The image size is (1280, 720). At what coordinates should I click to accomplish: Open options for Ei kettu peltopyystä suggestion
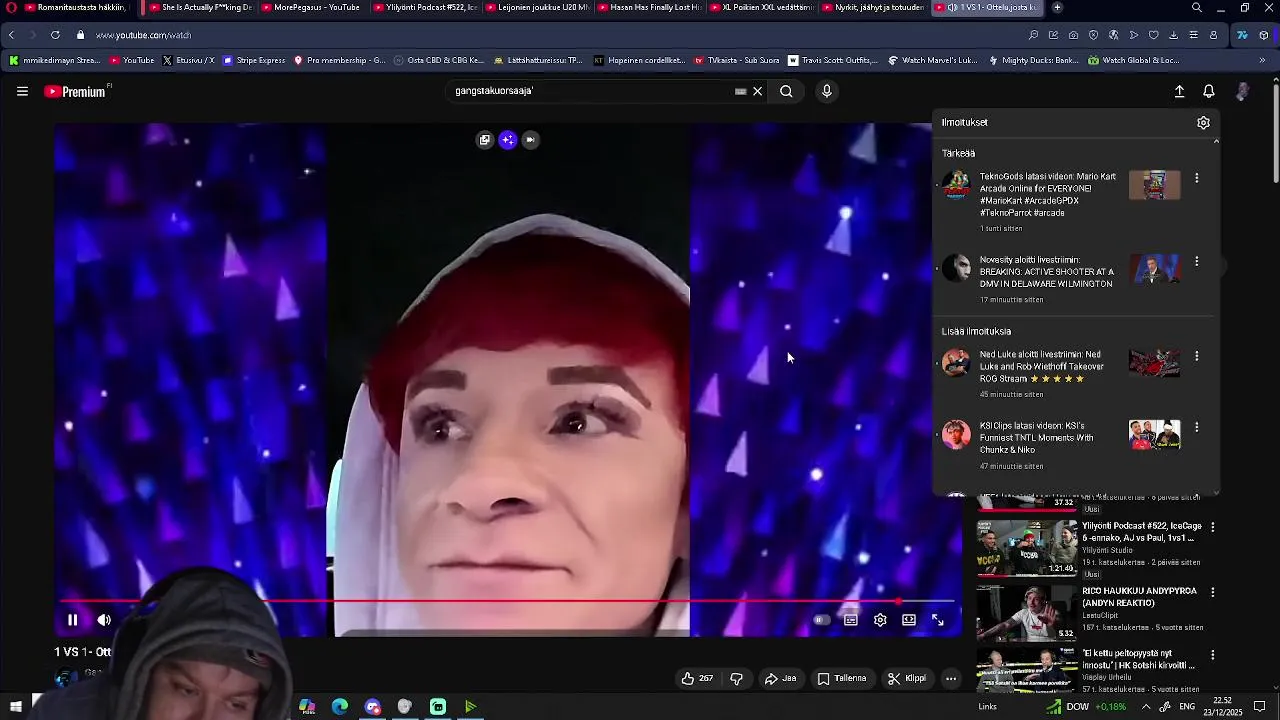click(x=1213, y=655)
